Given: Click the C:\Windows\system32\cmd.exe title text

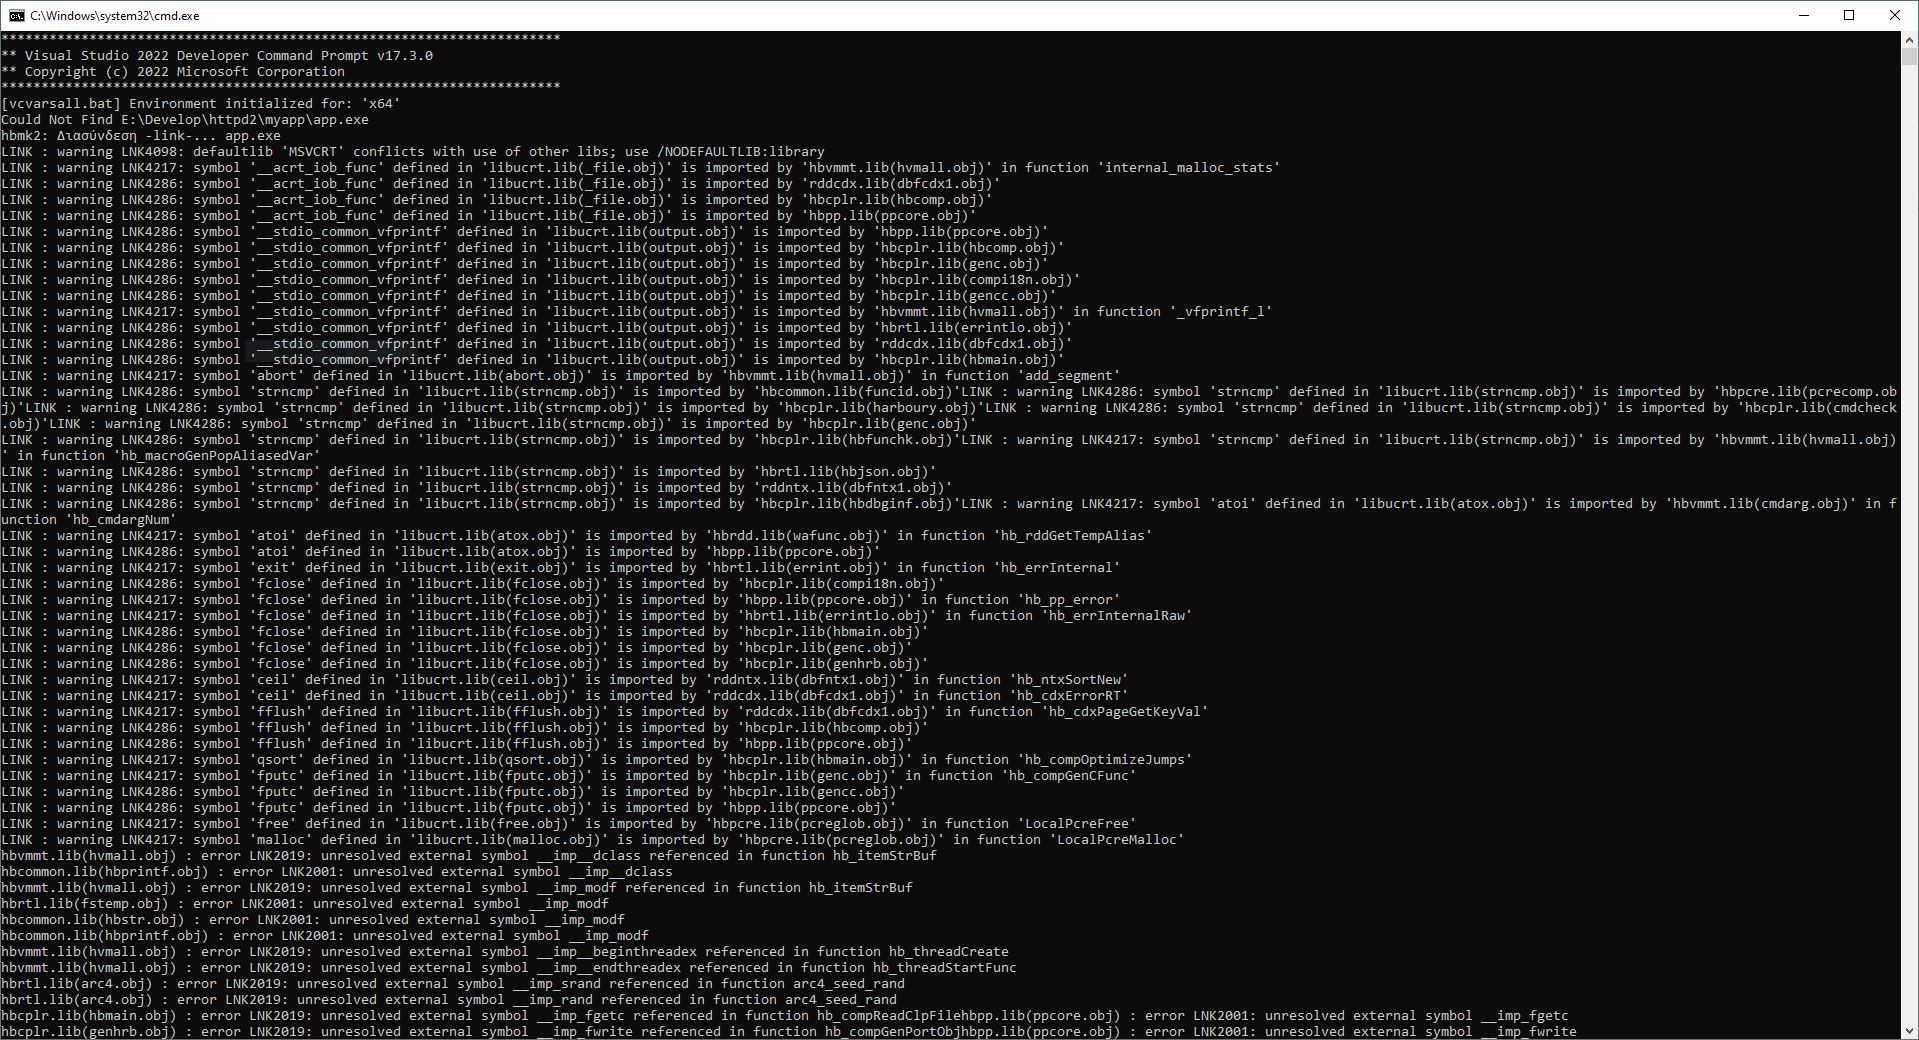Looking at the screenshot, I should [x=114, y=16].
